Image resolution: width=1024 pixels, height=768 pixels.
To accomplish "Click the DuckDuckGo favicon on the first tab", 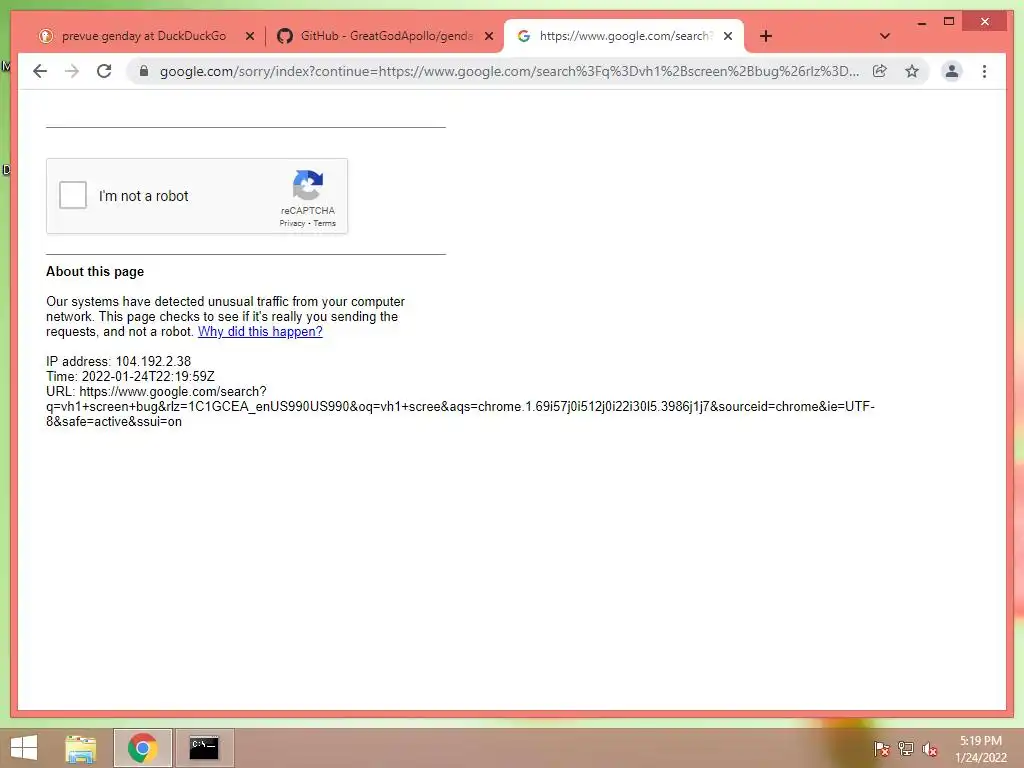I will [x=46, y=36].
